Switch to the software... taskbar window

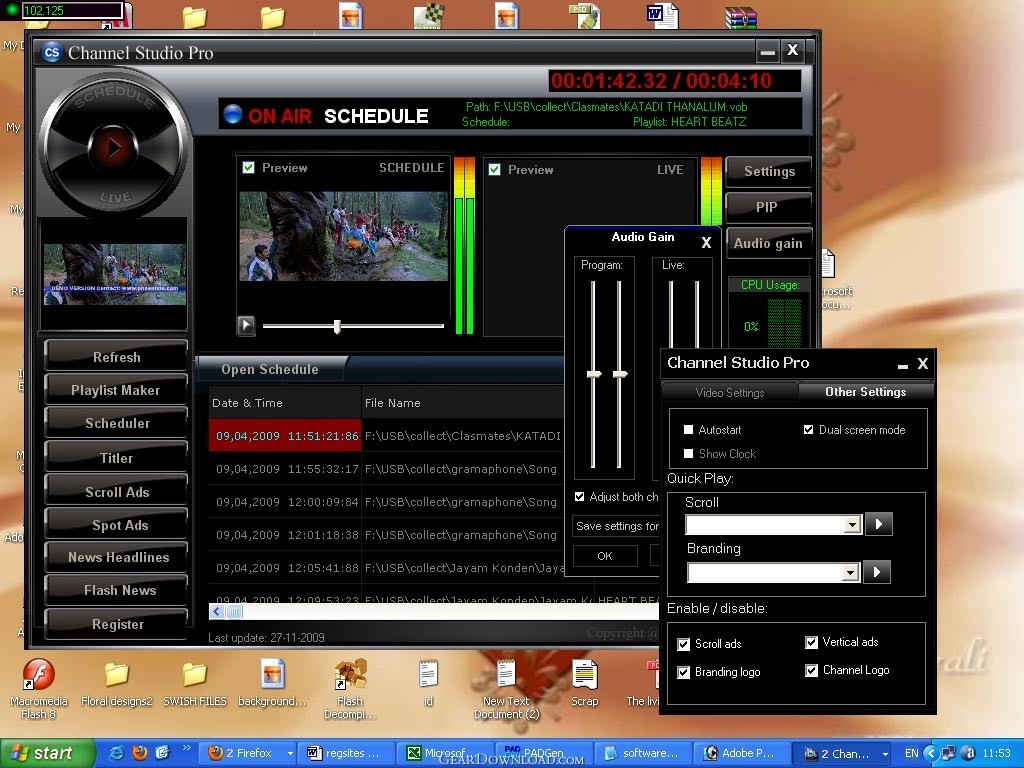click(x=643, y=754)
